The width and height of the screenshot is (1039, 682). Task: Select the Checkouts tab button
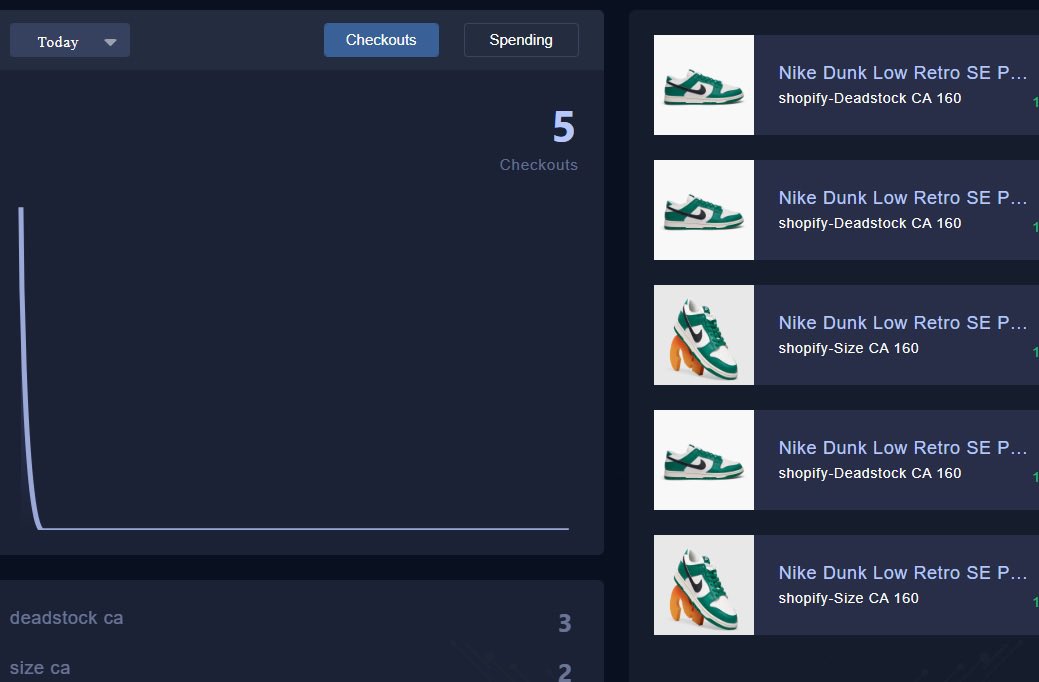pyautogui.click(x=381, y=40)
